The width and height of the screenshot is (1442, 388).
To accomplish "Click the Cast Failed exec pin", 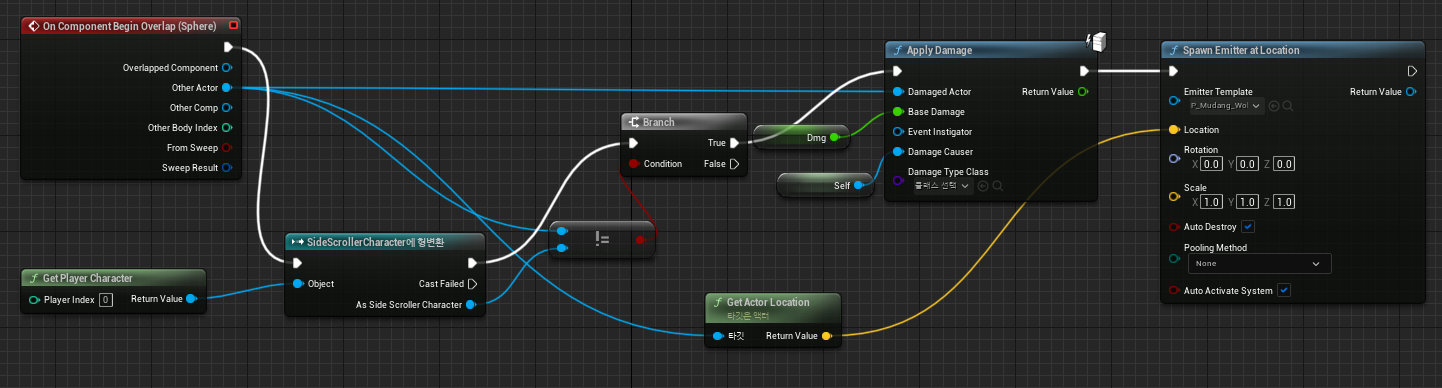I will tap(473, 284).
